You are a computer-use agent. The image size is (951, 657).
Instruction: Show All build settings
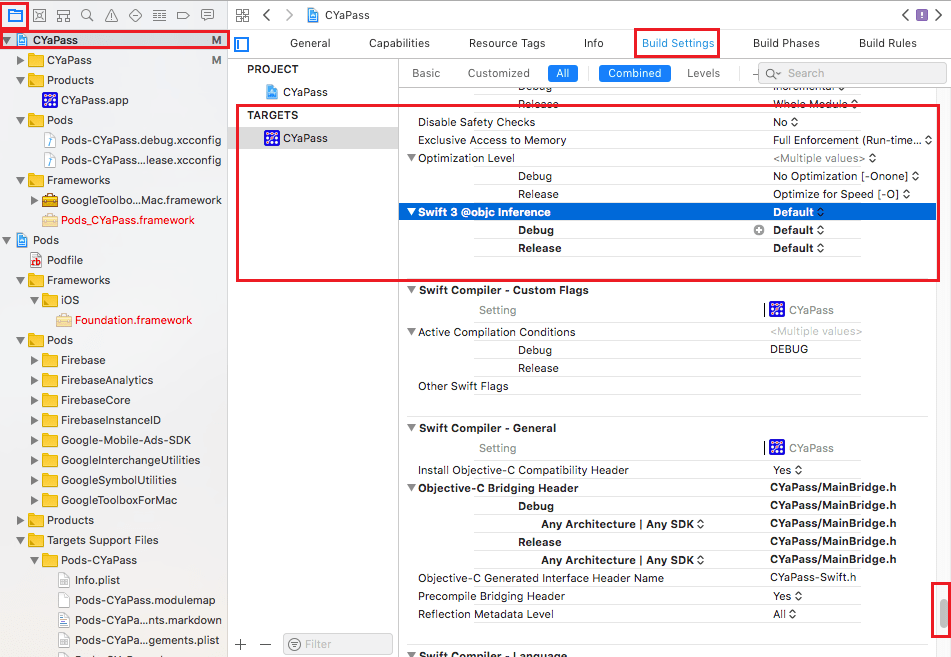563,73
